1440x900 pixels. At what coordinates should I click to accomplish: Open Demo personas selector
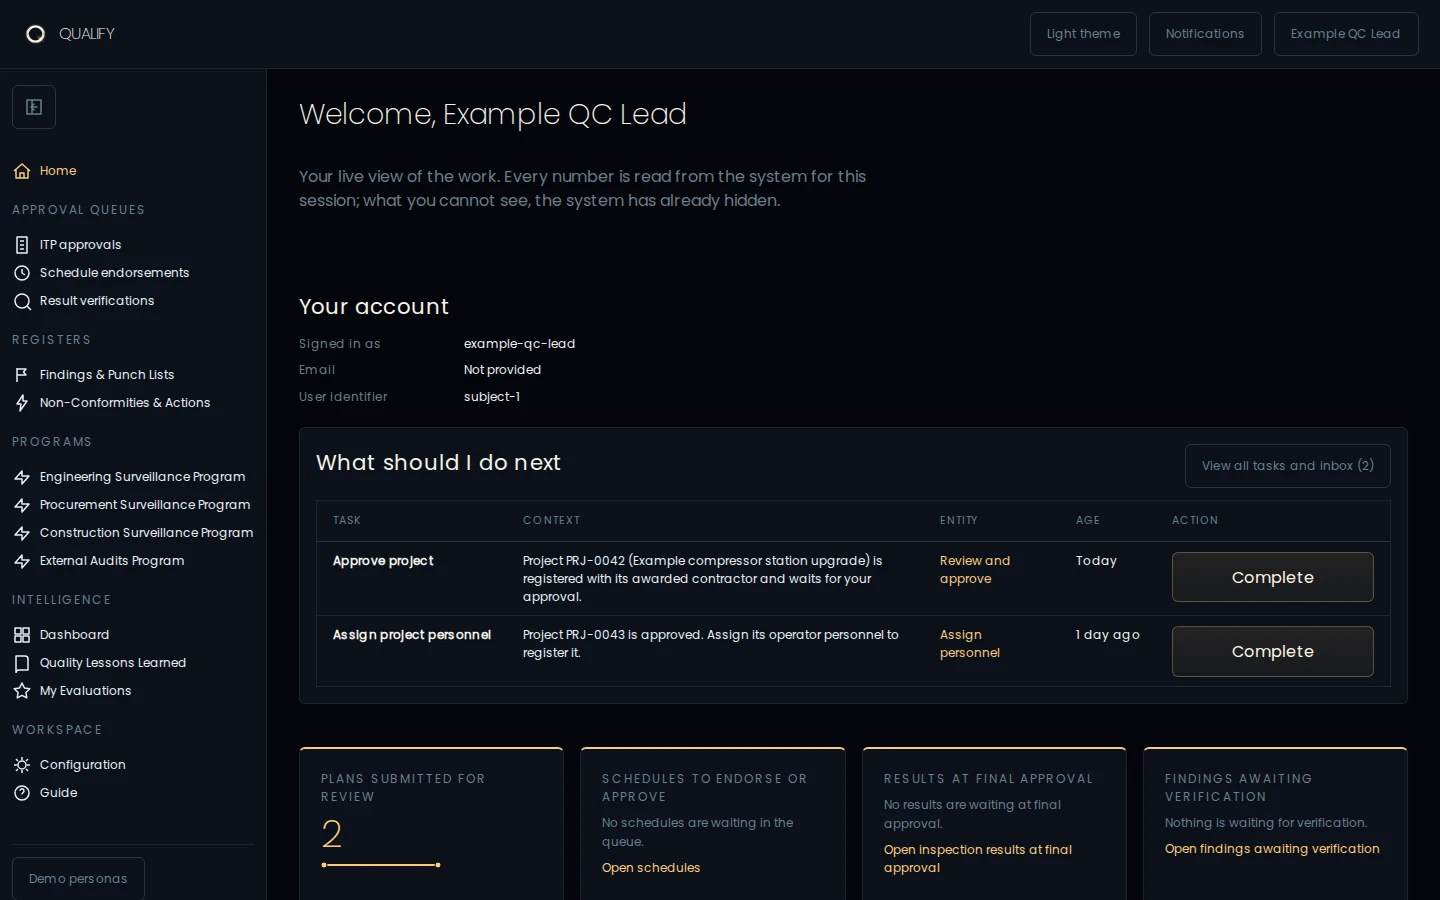point(78,878)
